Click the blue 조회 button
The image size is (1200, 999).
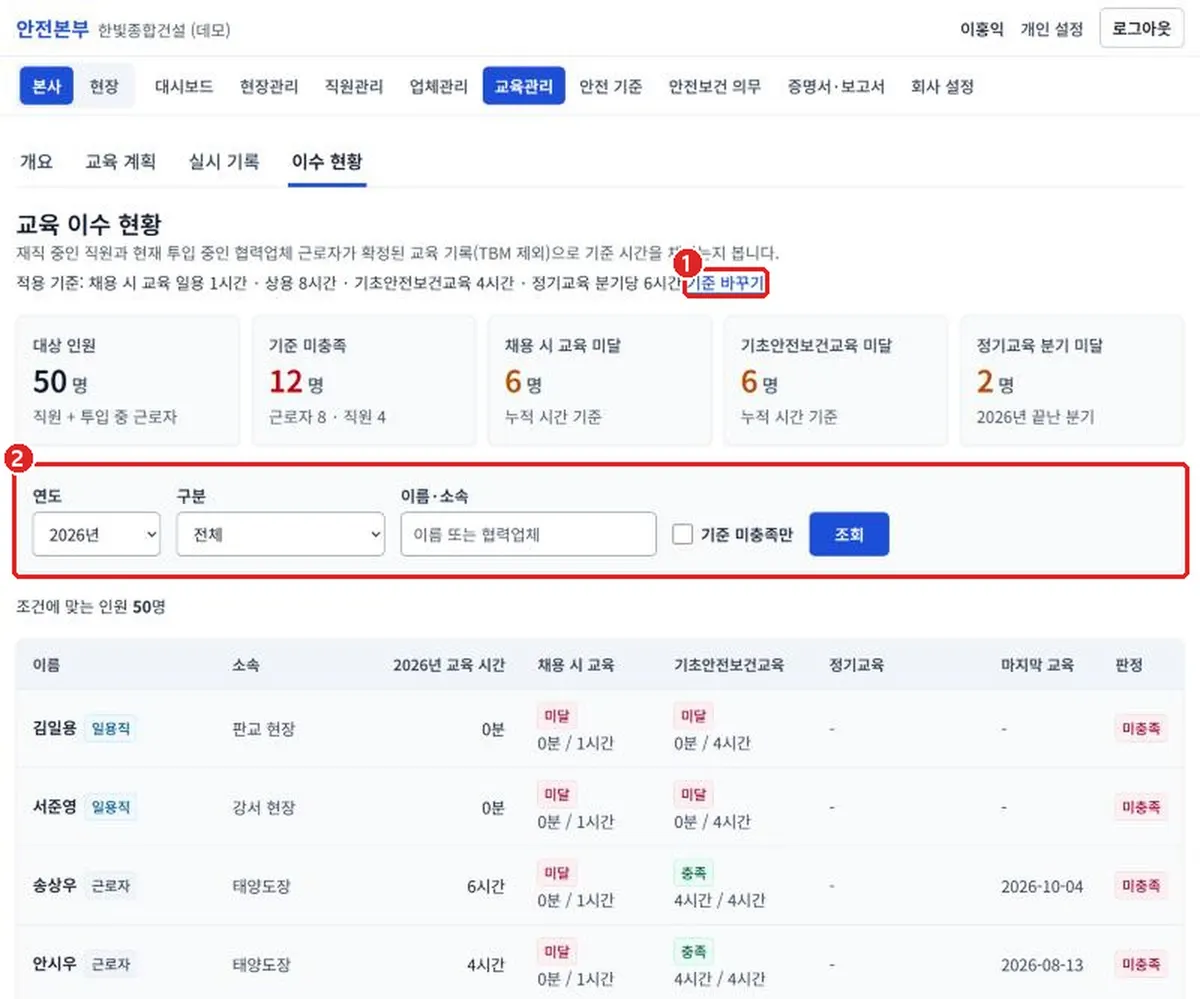click(x=849, y=534)
